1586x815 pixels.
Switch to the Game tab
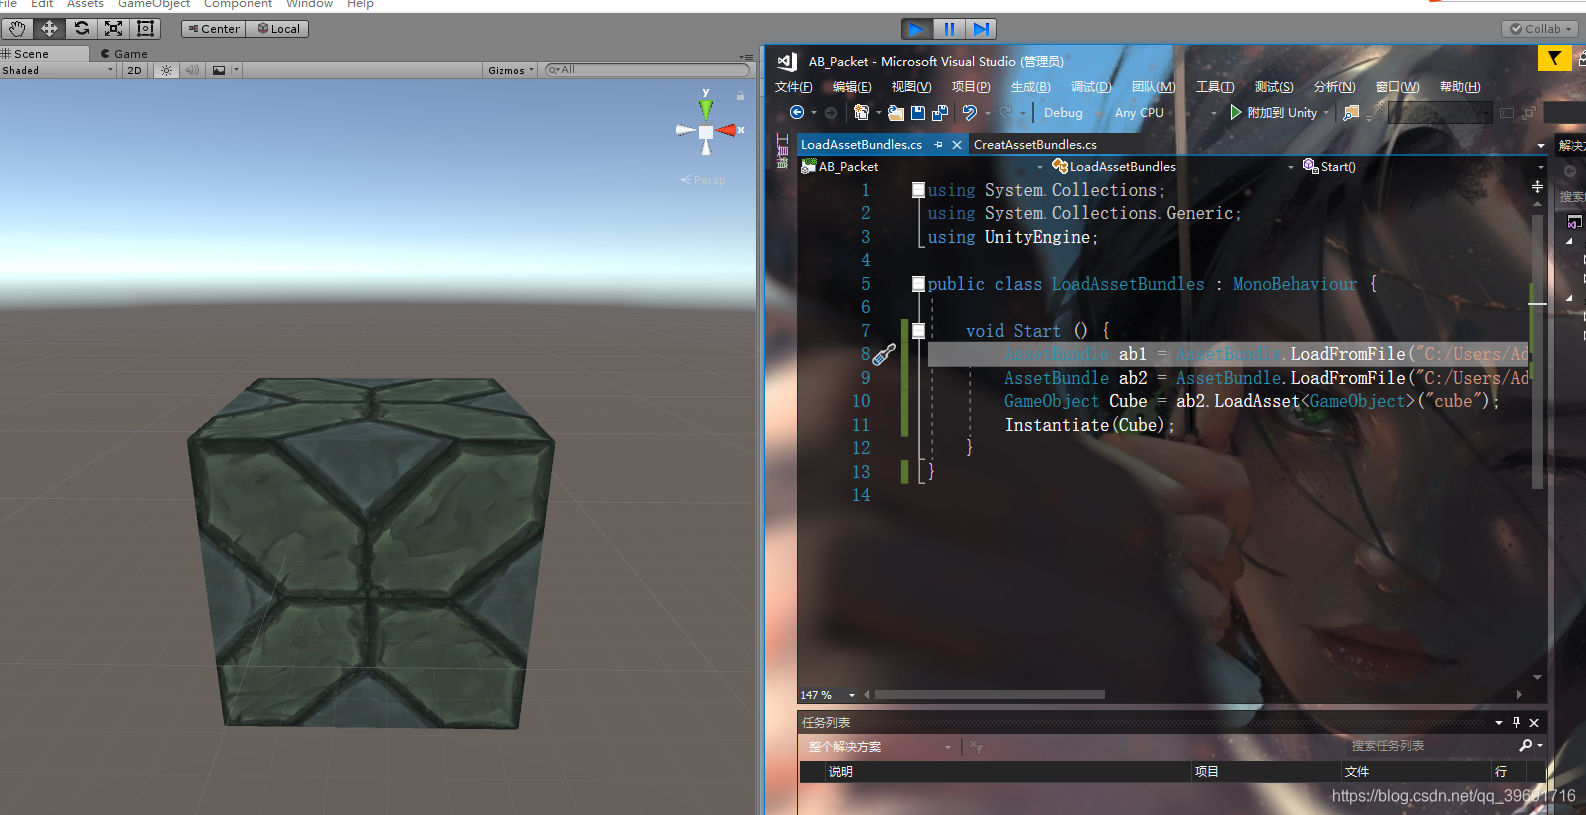[x=124, y=54]
